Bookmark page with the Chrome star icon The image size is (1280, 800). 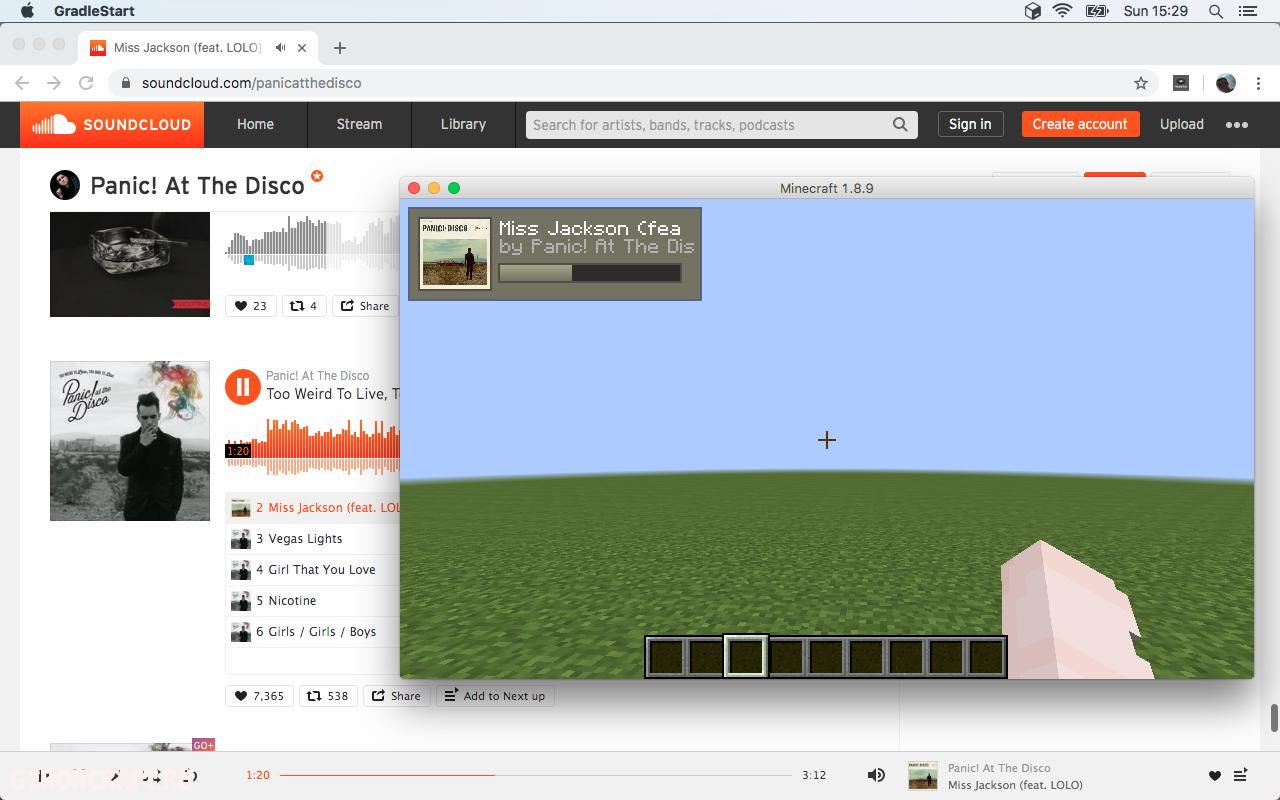coord(1141,83)
